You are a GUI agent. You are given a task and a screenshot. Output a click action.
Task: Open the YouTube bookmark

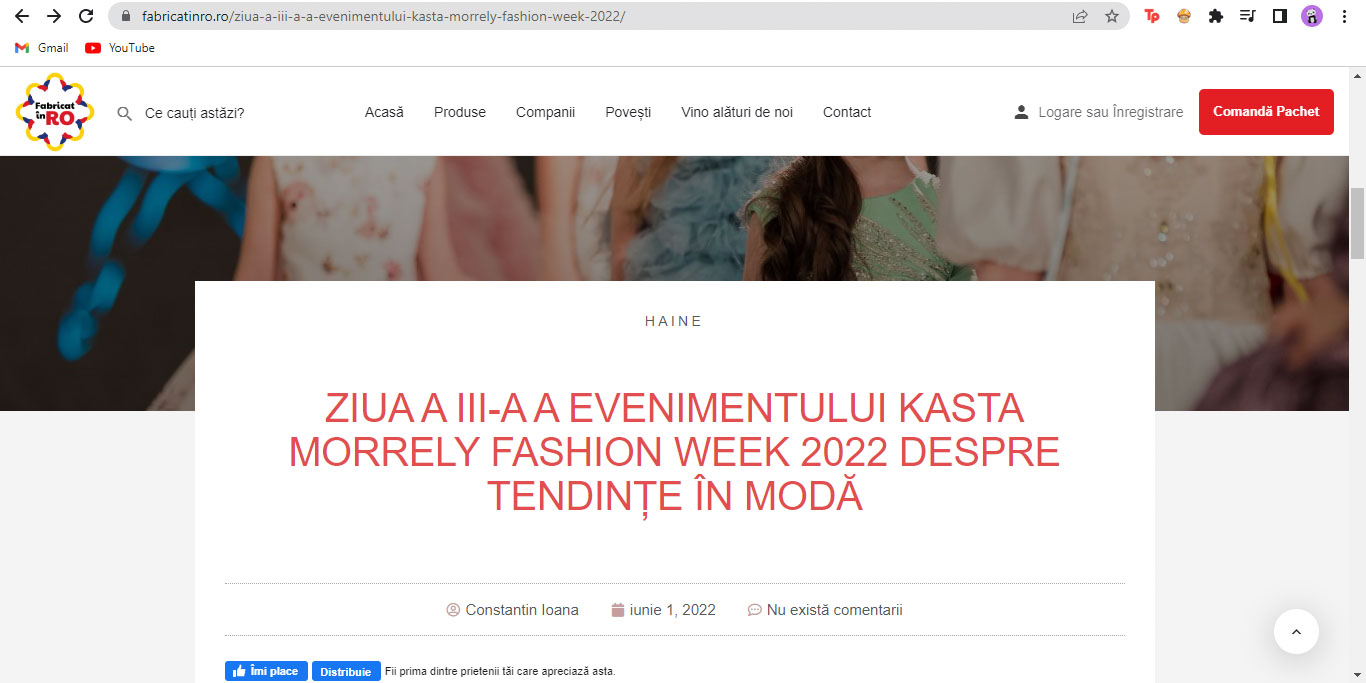click(x=120, y=48)
